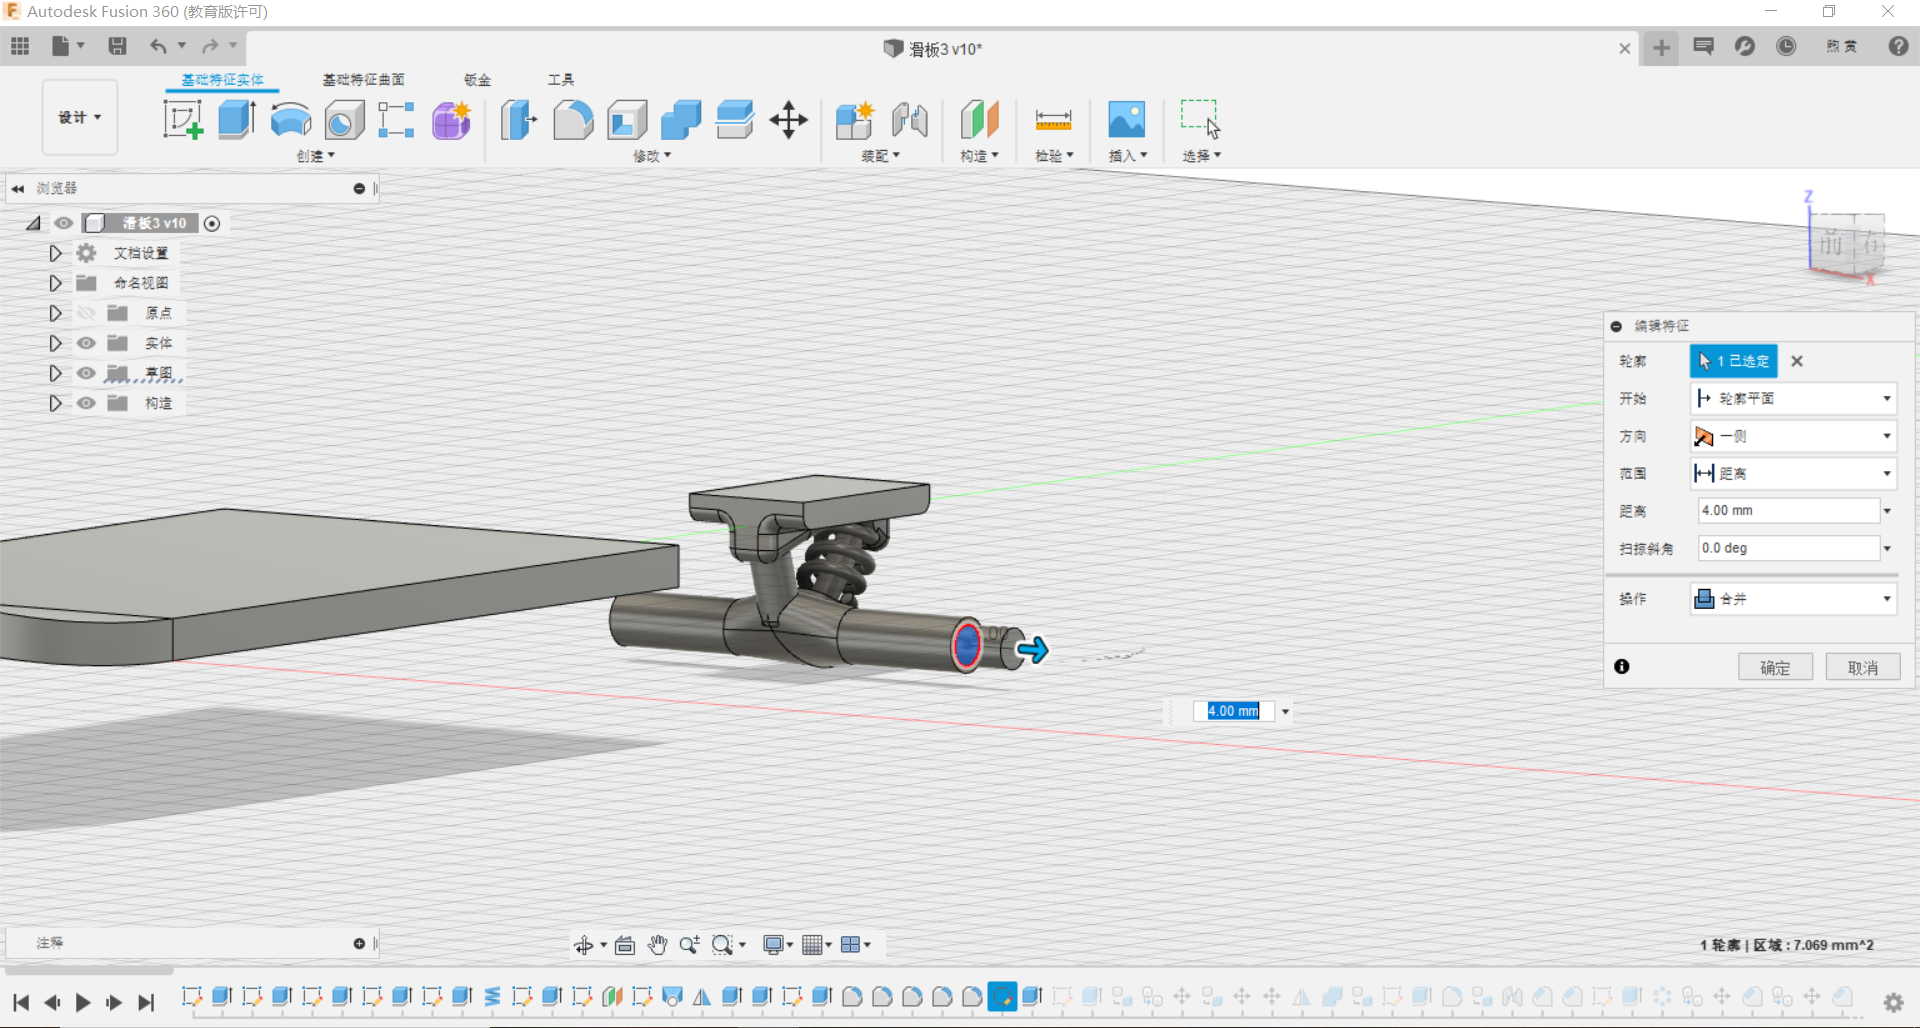The width and height of the screenshot is (1920, 1028).
Task: Jump timeline to the beginning
Action: [x=21, y=1002]
